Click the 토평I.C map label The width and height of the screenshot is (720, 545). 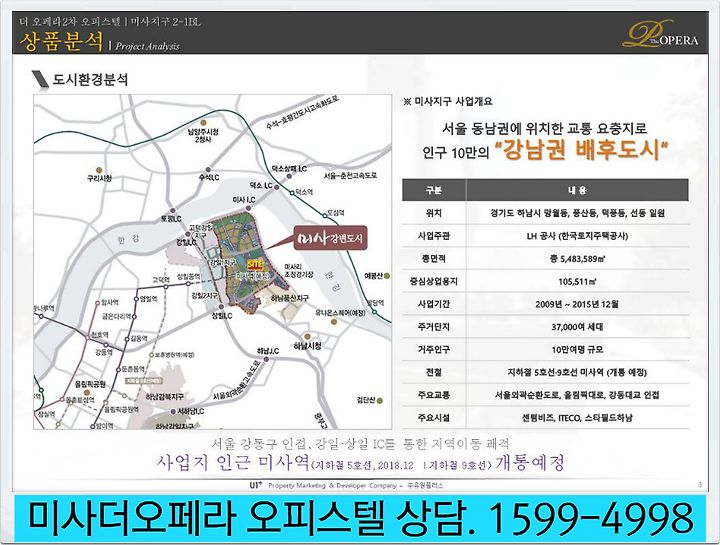tap(171, 219)
